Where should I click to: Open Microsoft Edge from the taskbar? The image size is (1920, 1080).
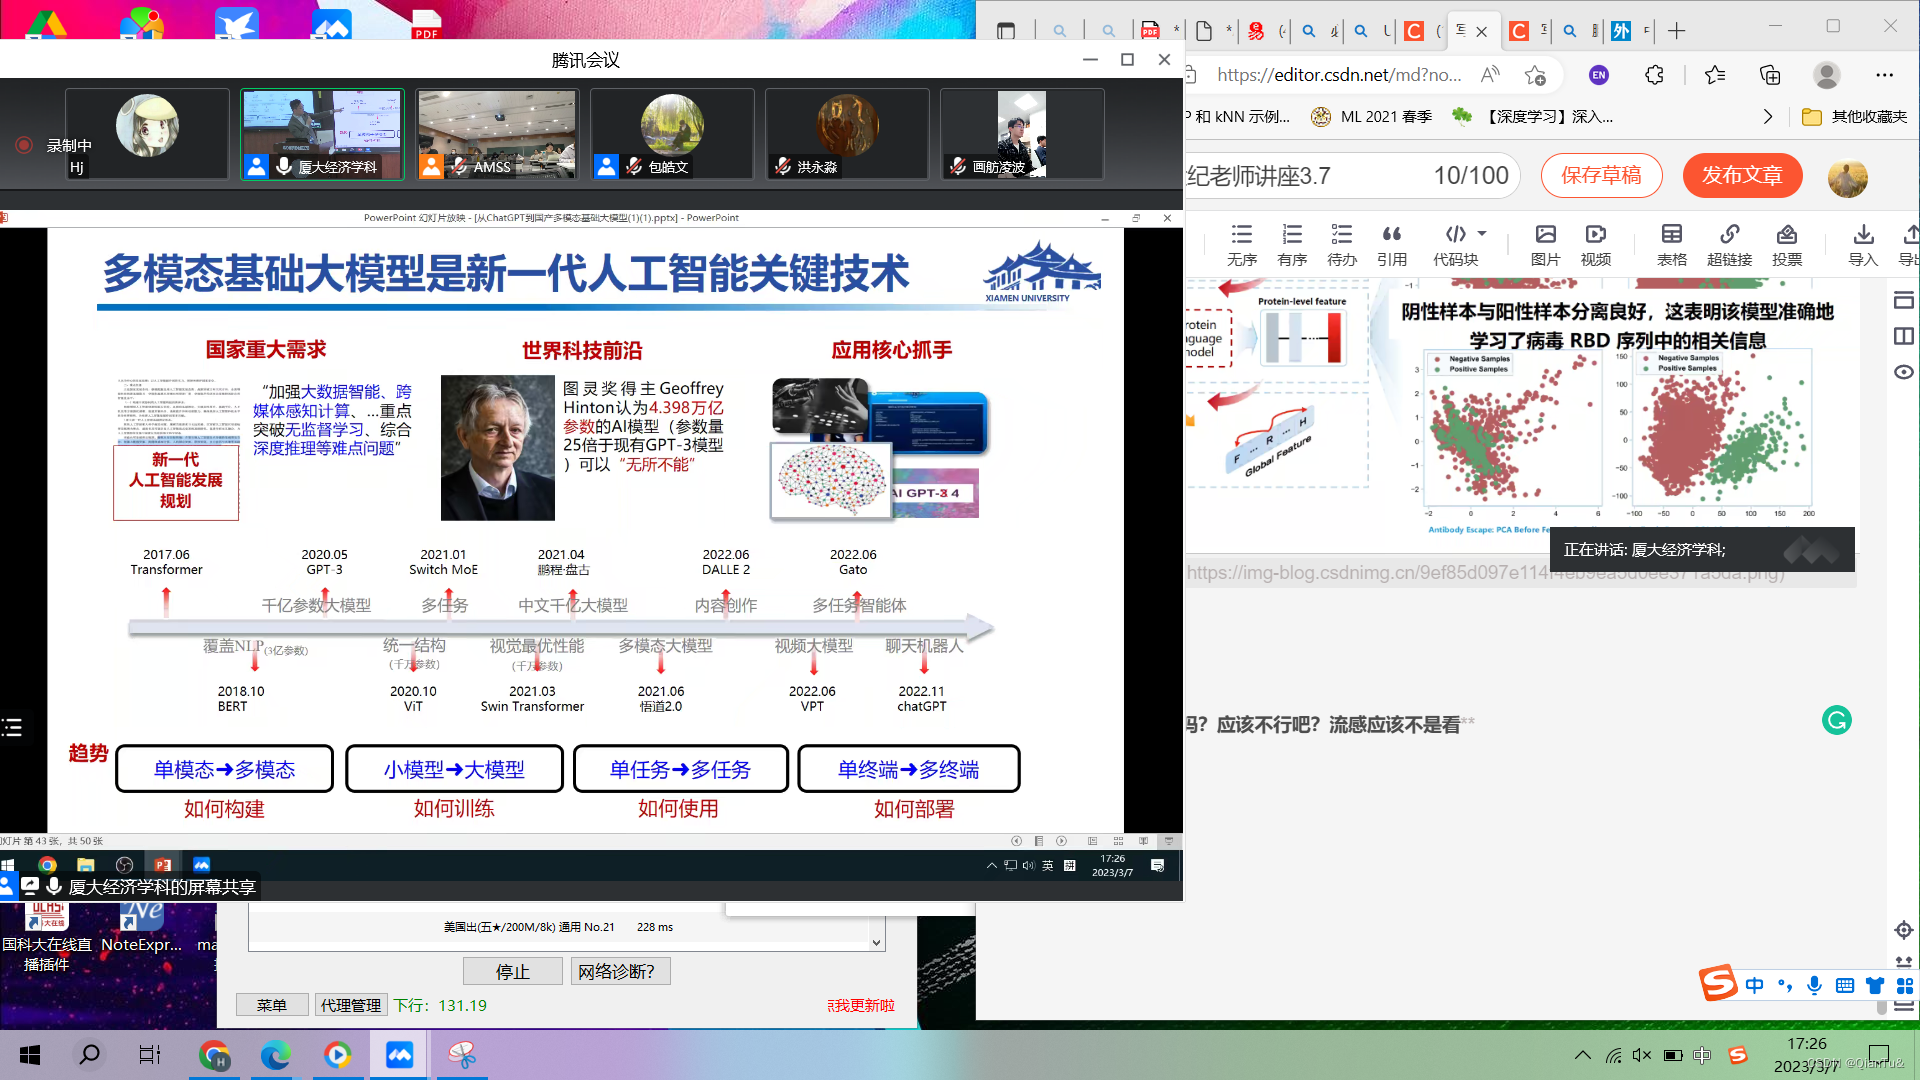point(275,1054)
